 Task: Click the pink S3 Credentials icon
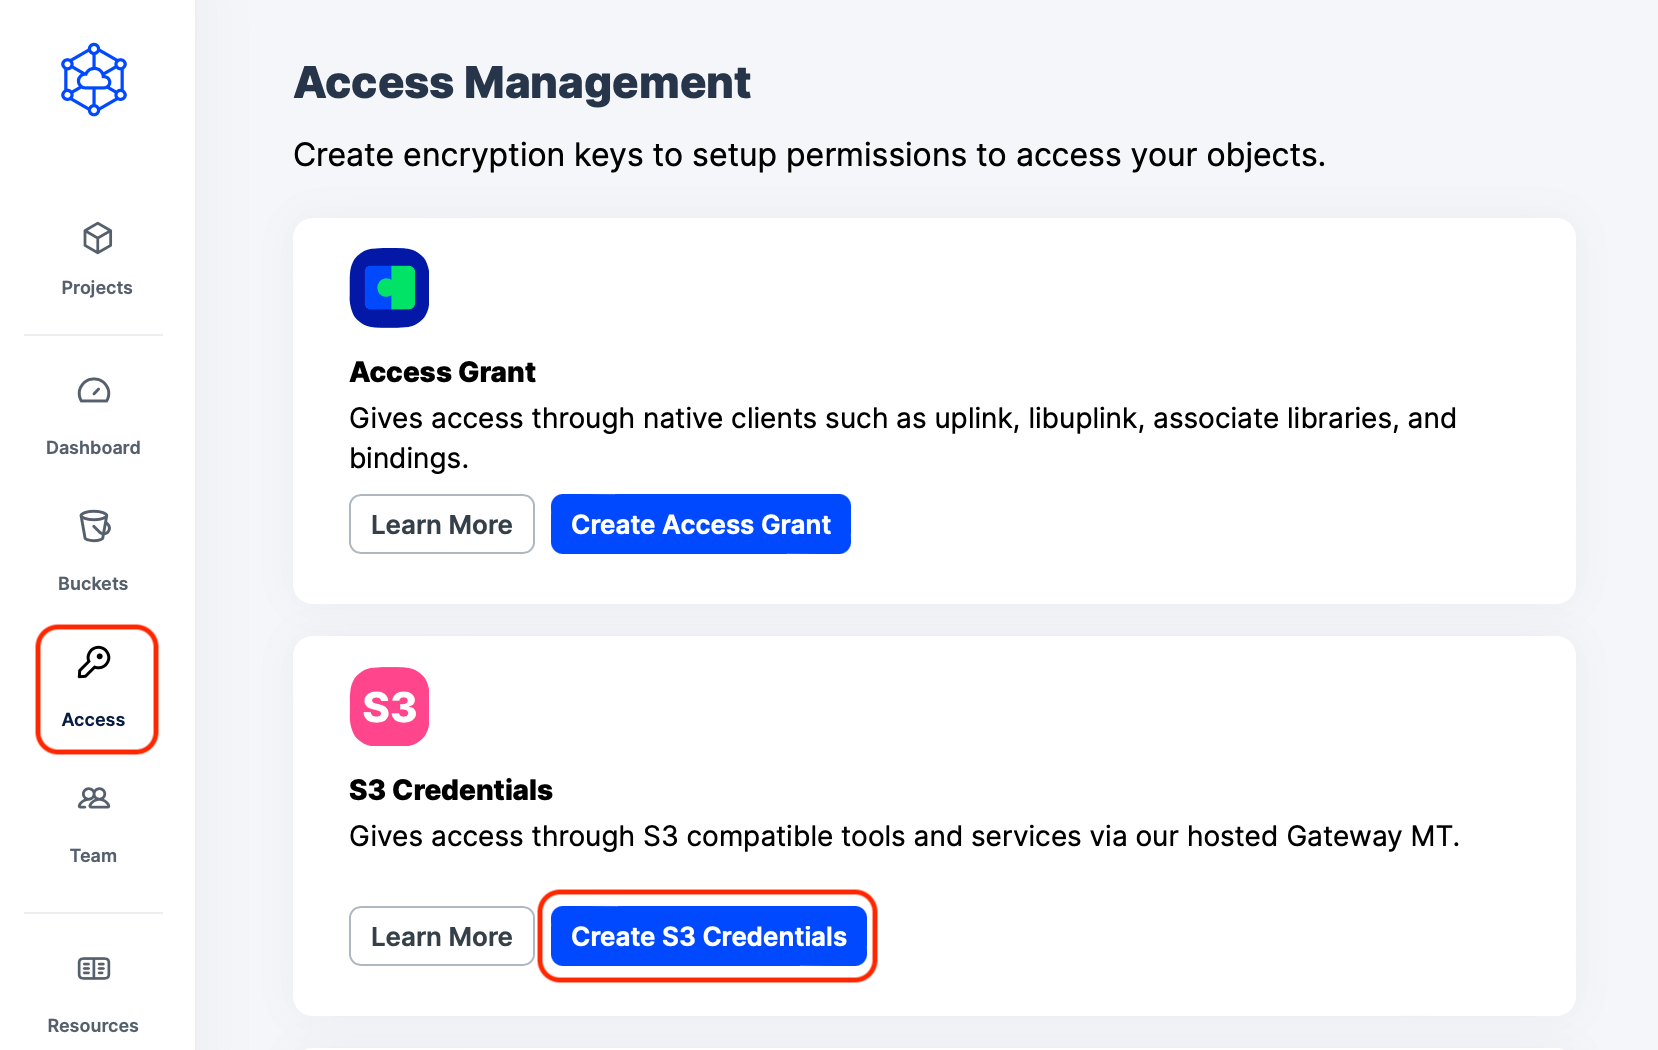click(389, 706)
